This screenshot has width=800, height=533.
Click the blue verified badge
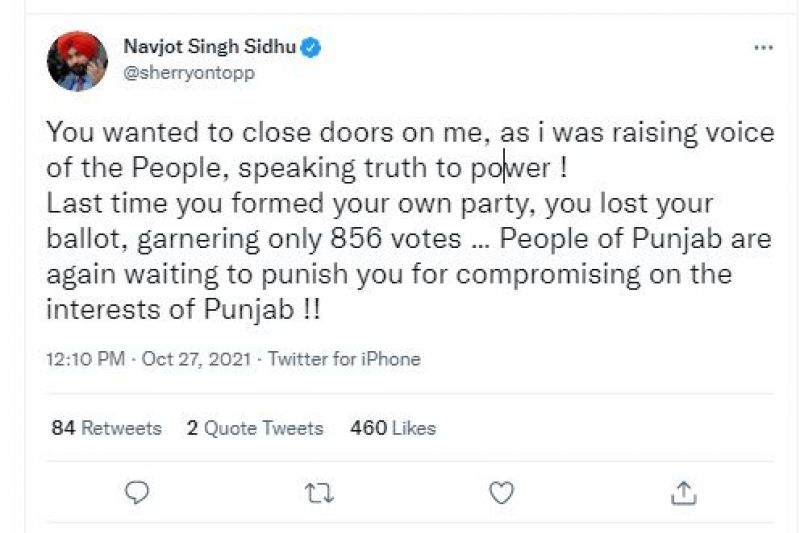312,47
